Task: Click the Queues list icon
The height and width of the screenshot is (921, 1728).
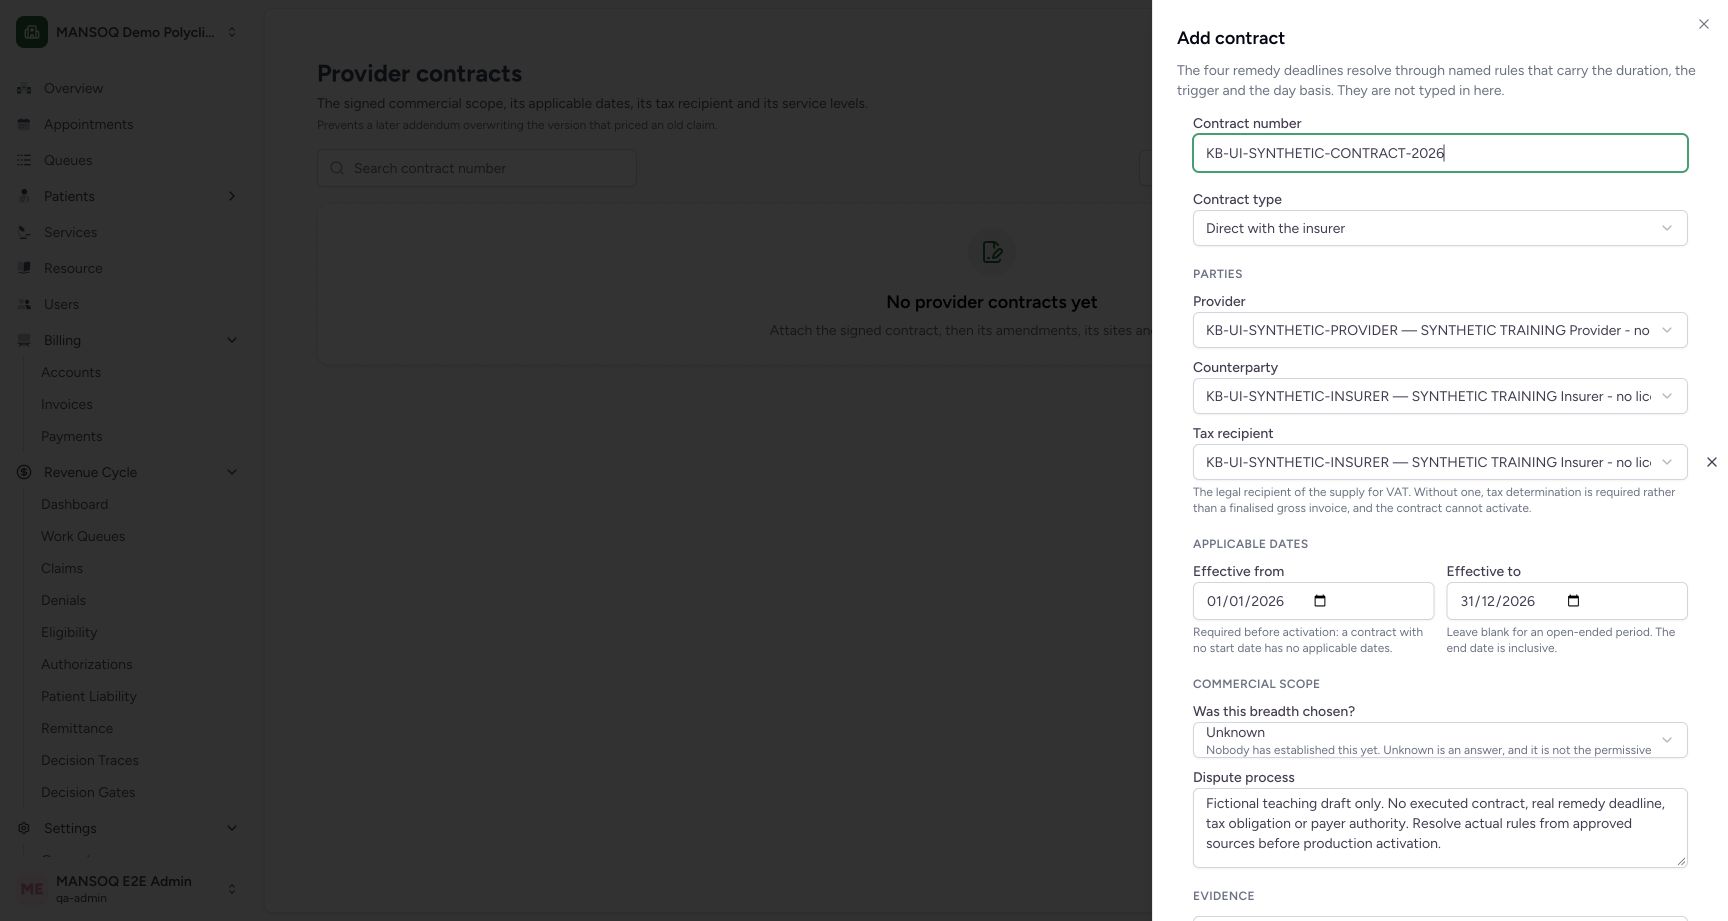Action: [x=24, y=160]
